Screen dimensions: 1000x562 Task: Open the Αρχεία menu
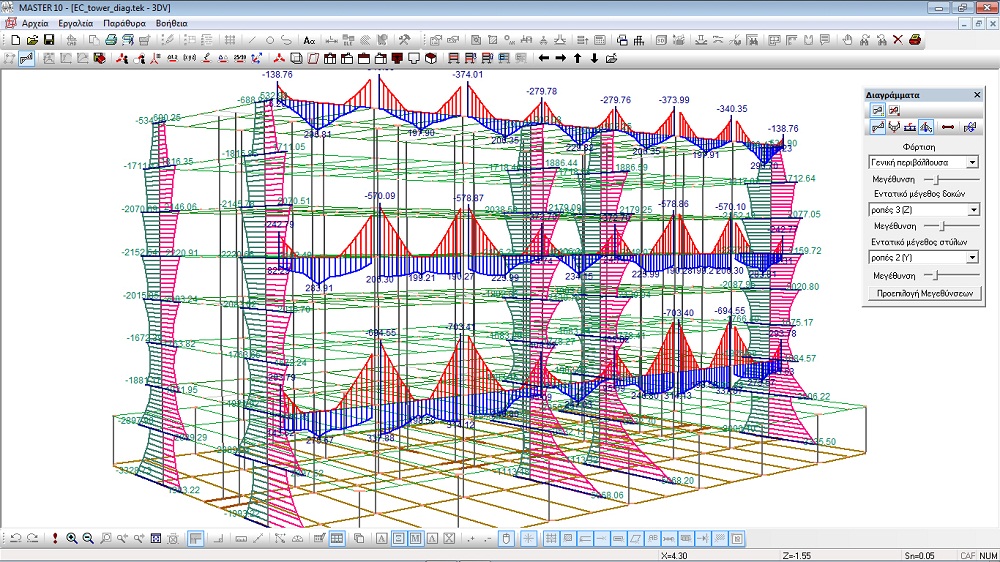click(35, 21)
